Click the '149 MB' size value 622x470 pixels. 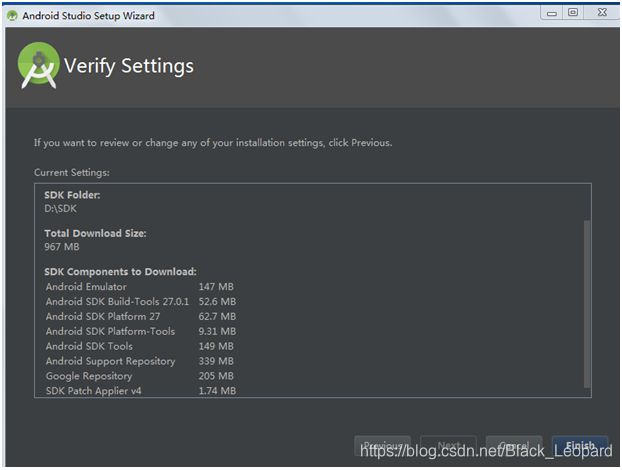point(216,346)
